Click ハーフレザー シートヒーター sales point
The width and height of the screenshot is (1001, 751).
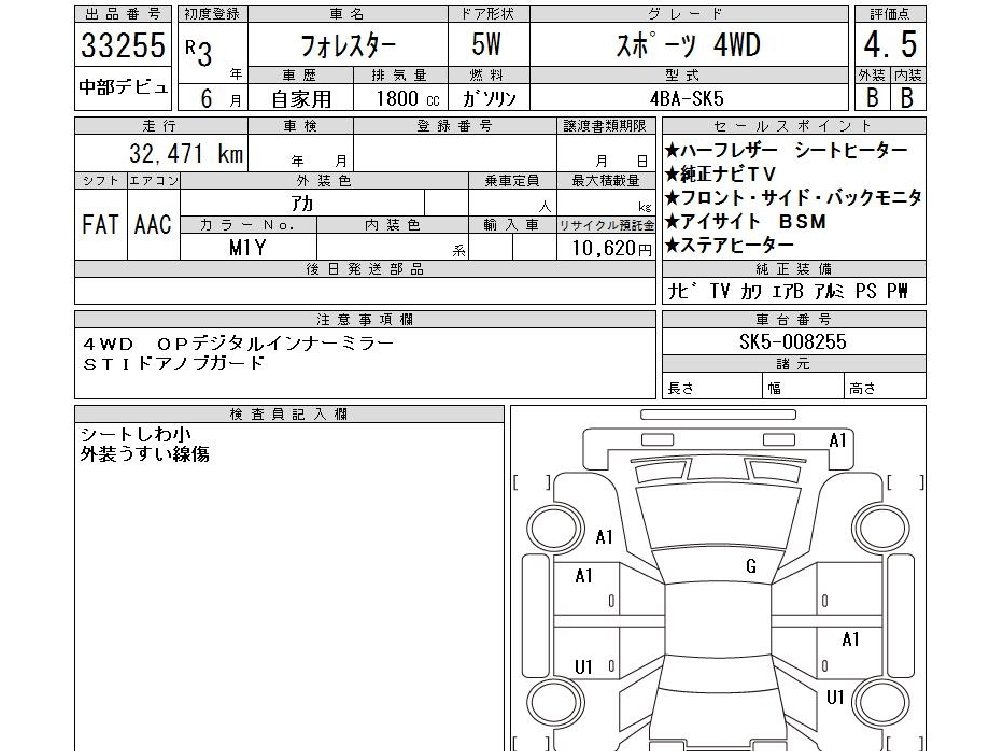[x=786, y=150]
